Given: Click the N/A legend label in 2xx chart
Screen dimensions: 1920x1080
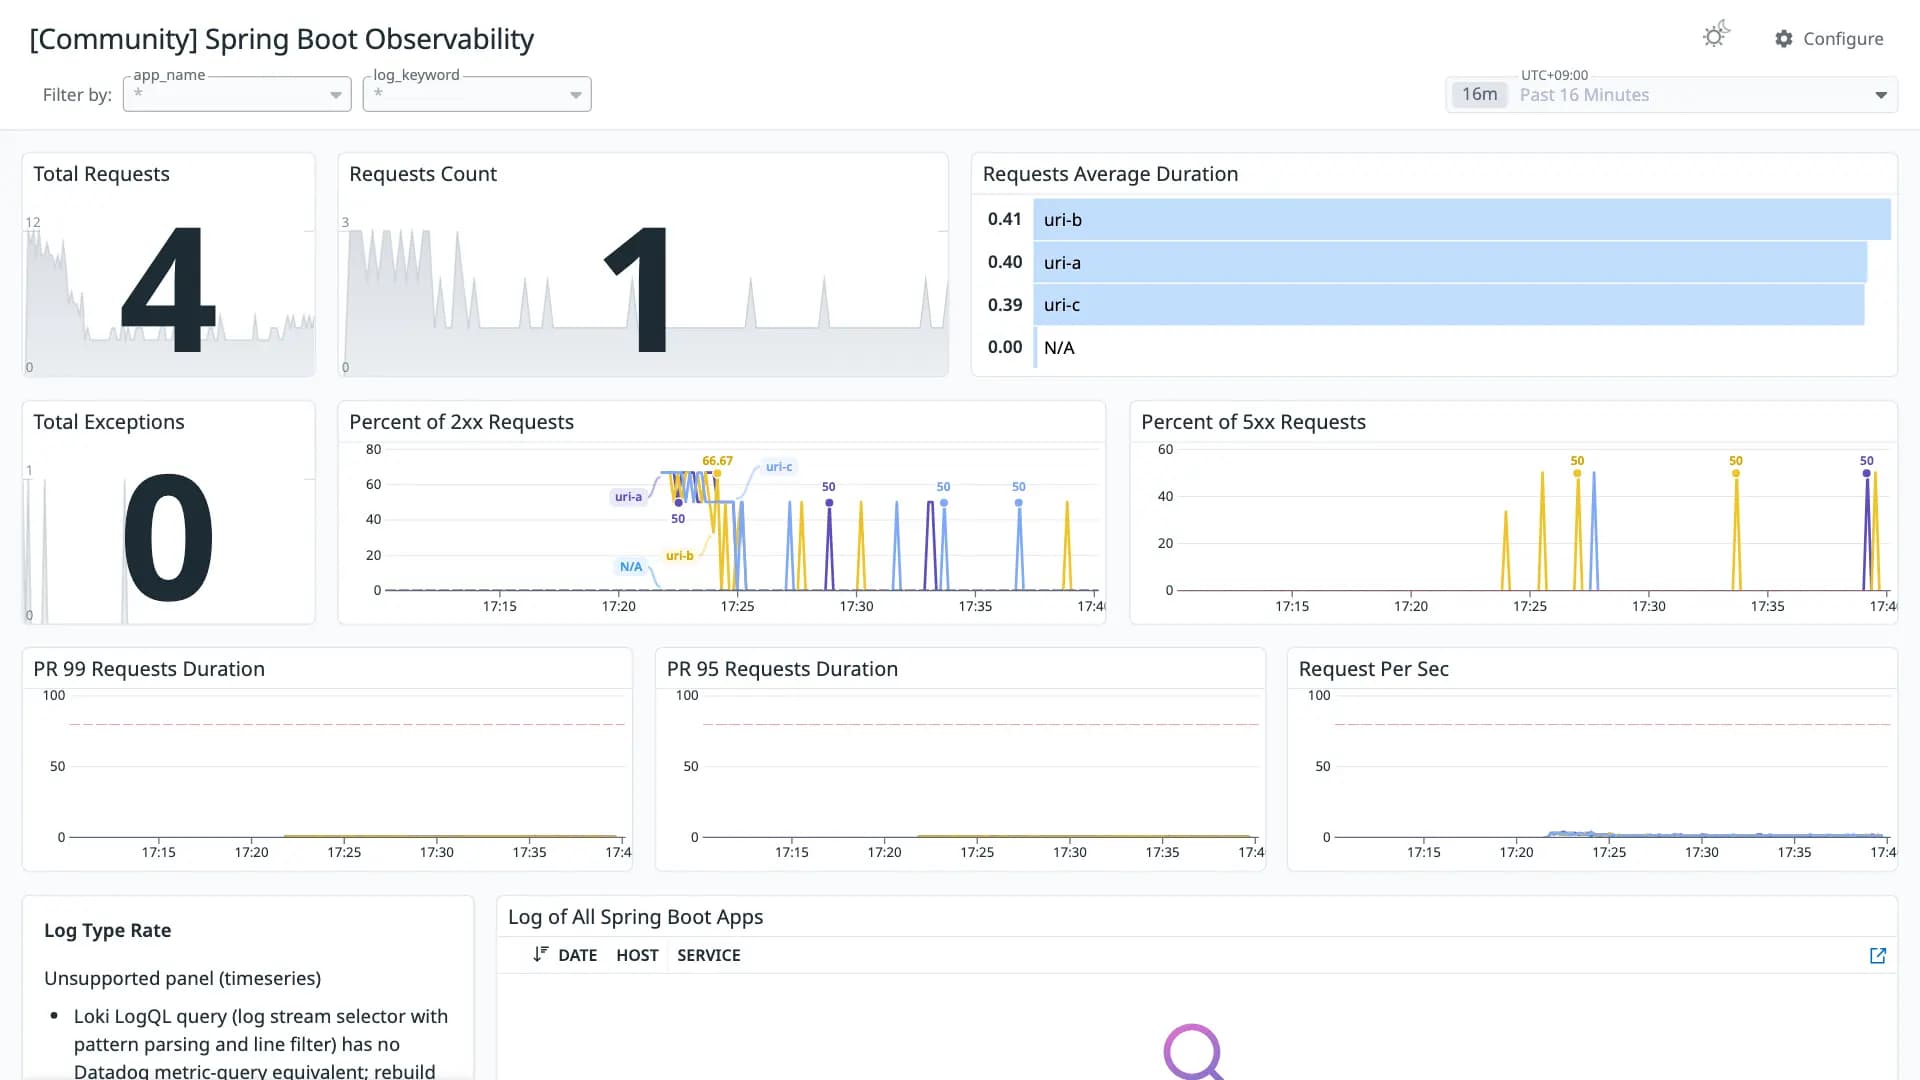Looking at the screenshot, I should click(631, 567).
